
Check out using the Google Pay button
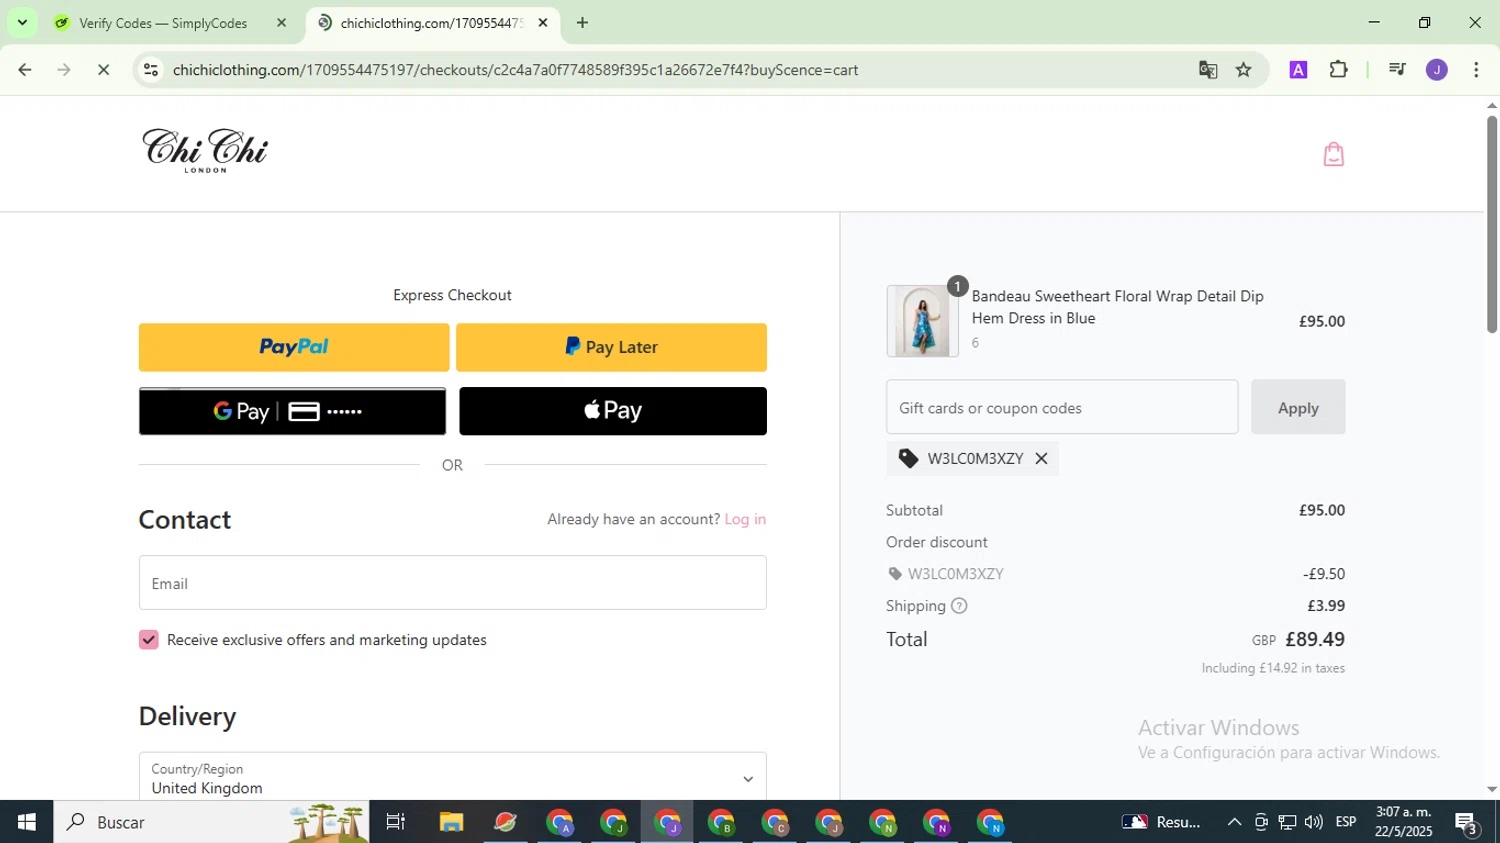tap(292, 411)
